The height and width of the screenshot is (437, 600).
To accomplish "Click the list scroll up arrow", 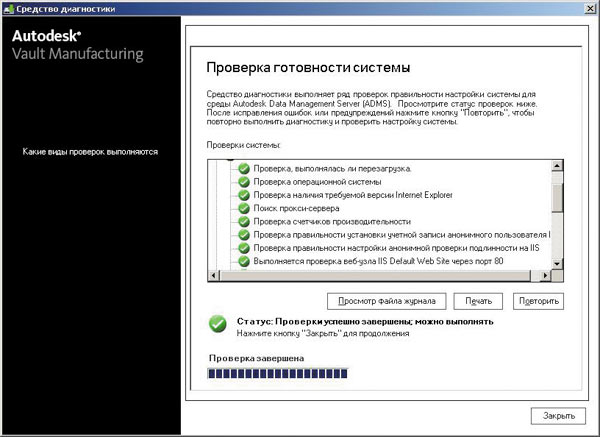I will click(557, 166).
